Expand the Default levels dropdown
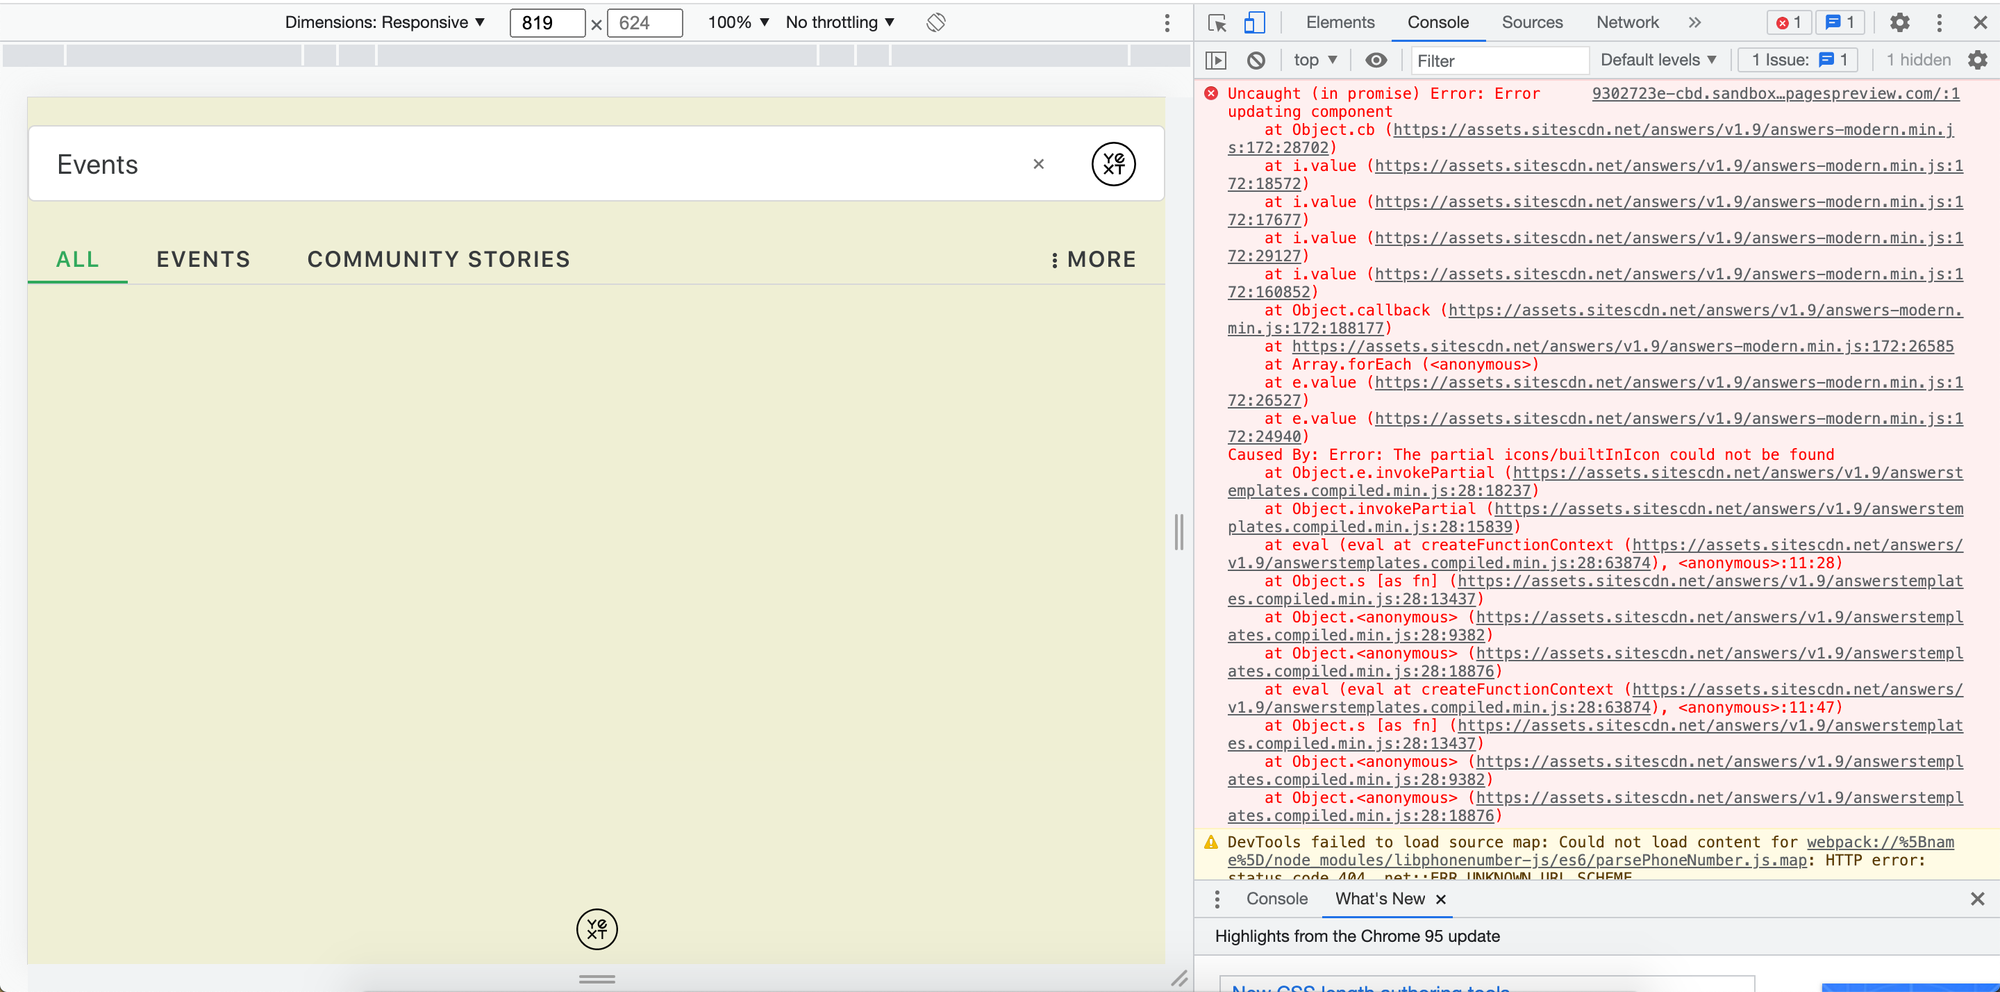This screenshot has width=2000, height=992. tap(1658, 60)
